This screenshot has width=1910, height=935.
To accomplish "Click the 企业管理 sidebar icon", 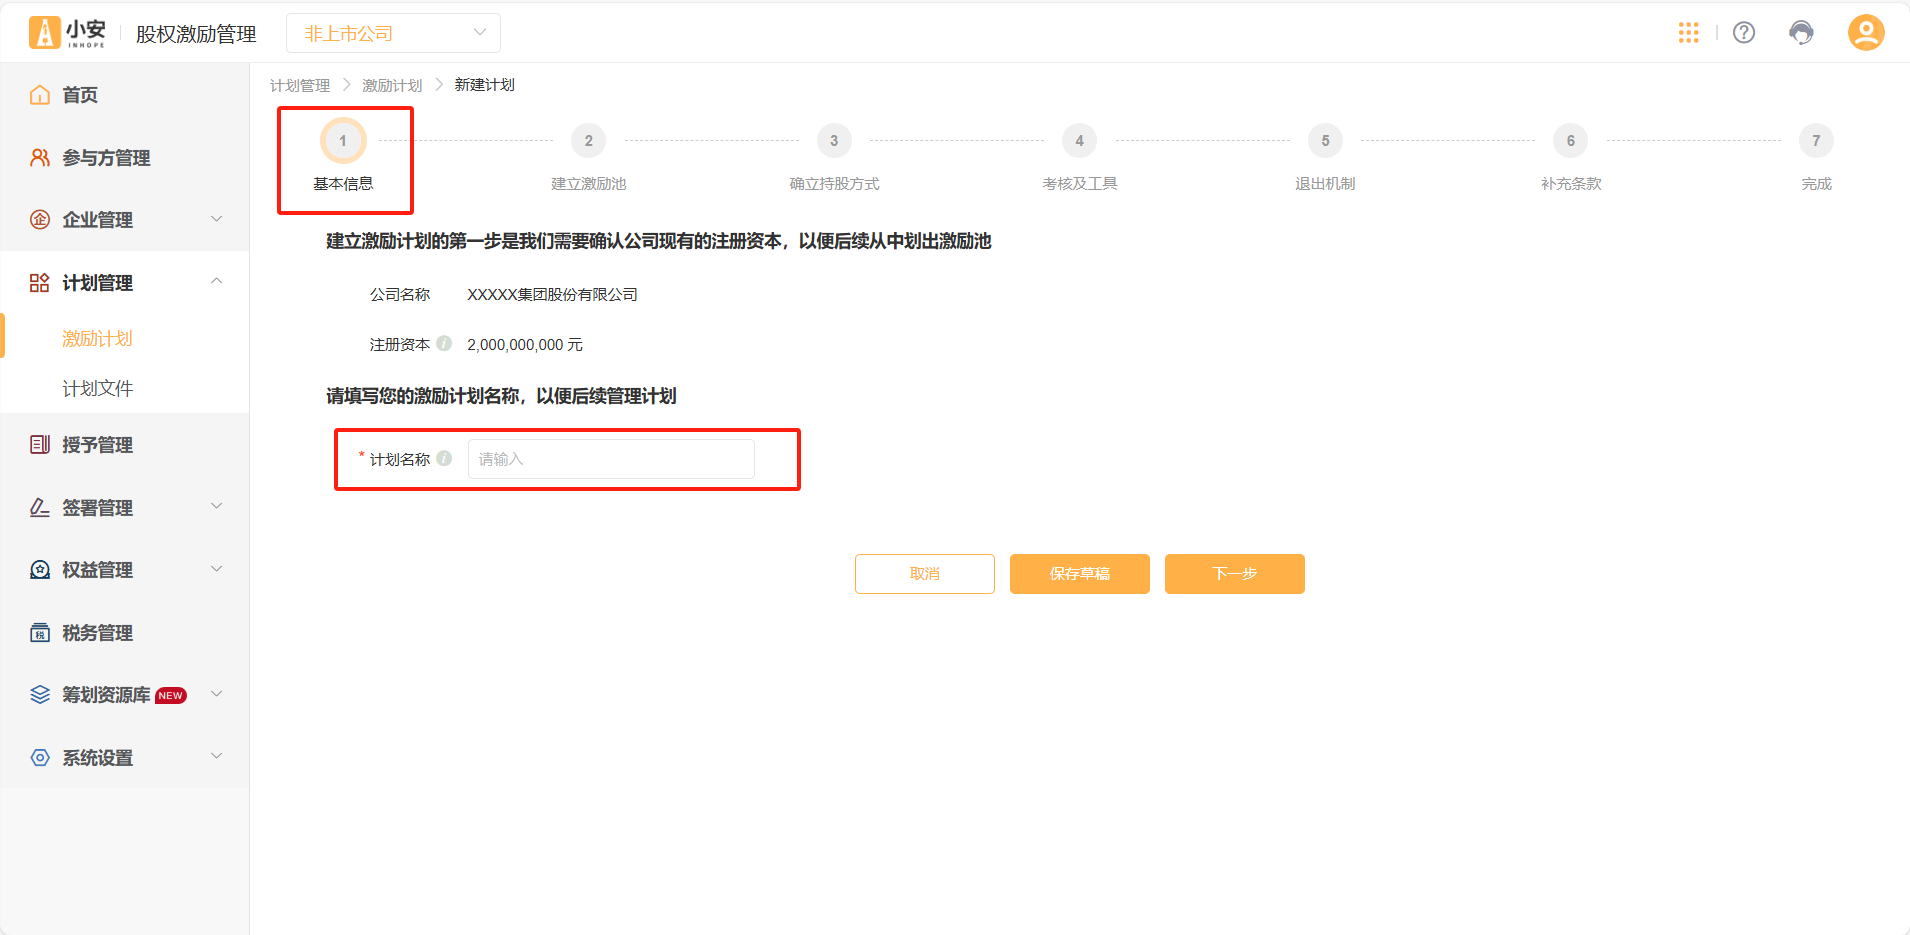I will click(40, 220).
